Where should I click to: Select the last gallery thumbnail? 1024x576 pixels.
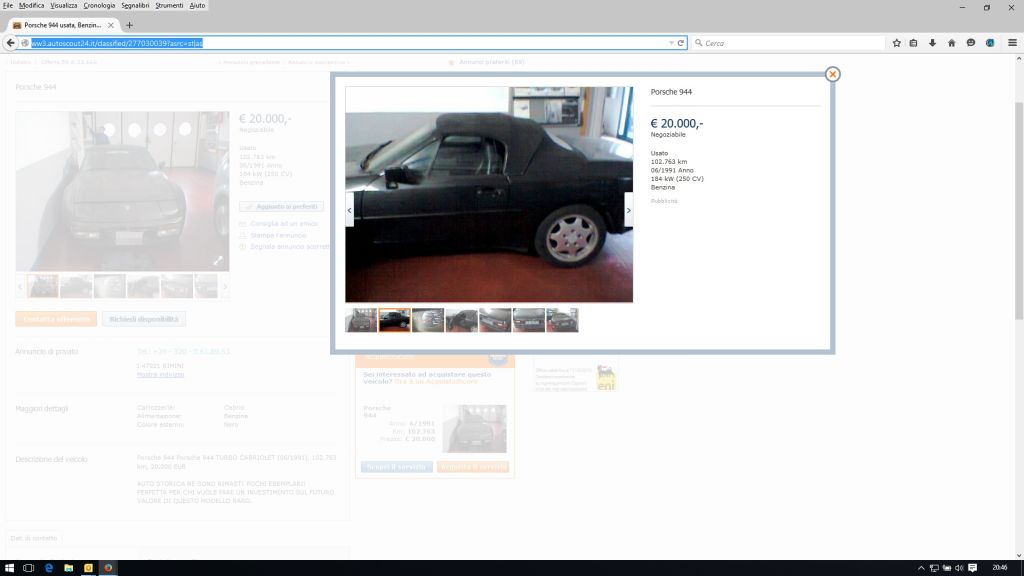click(x=562, y=320)
